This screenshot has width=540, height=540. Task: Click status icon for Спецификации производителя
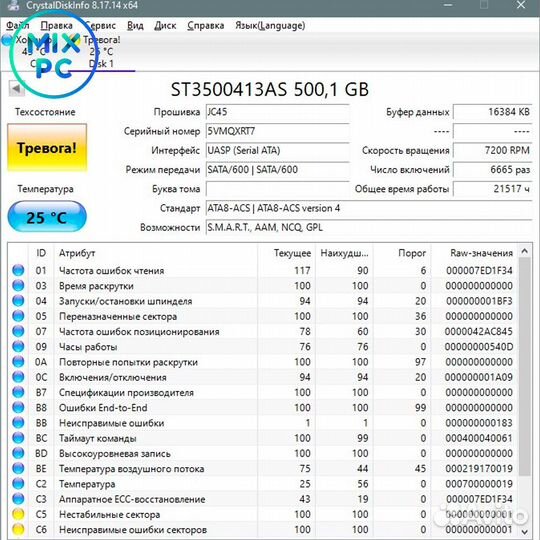pos(18,392)
